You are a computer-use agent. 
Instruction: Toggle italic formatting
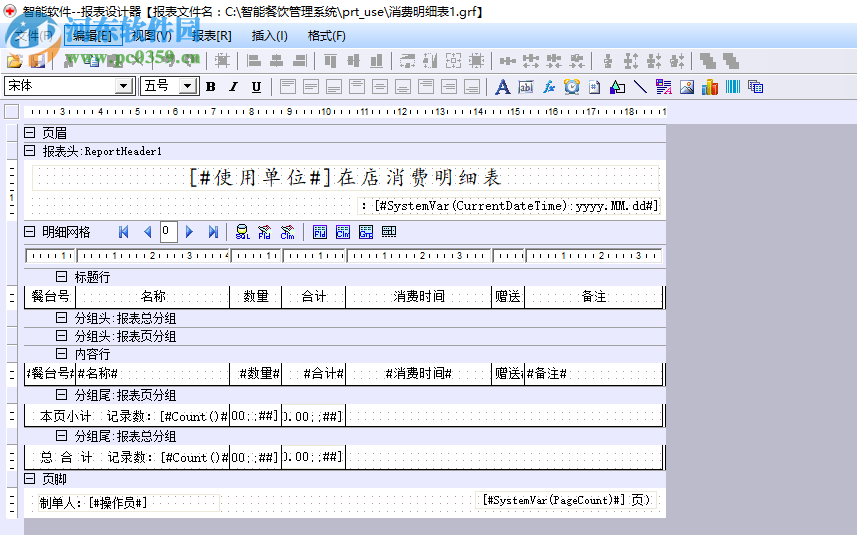click(233, 87)
